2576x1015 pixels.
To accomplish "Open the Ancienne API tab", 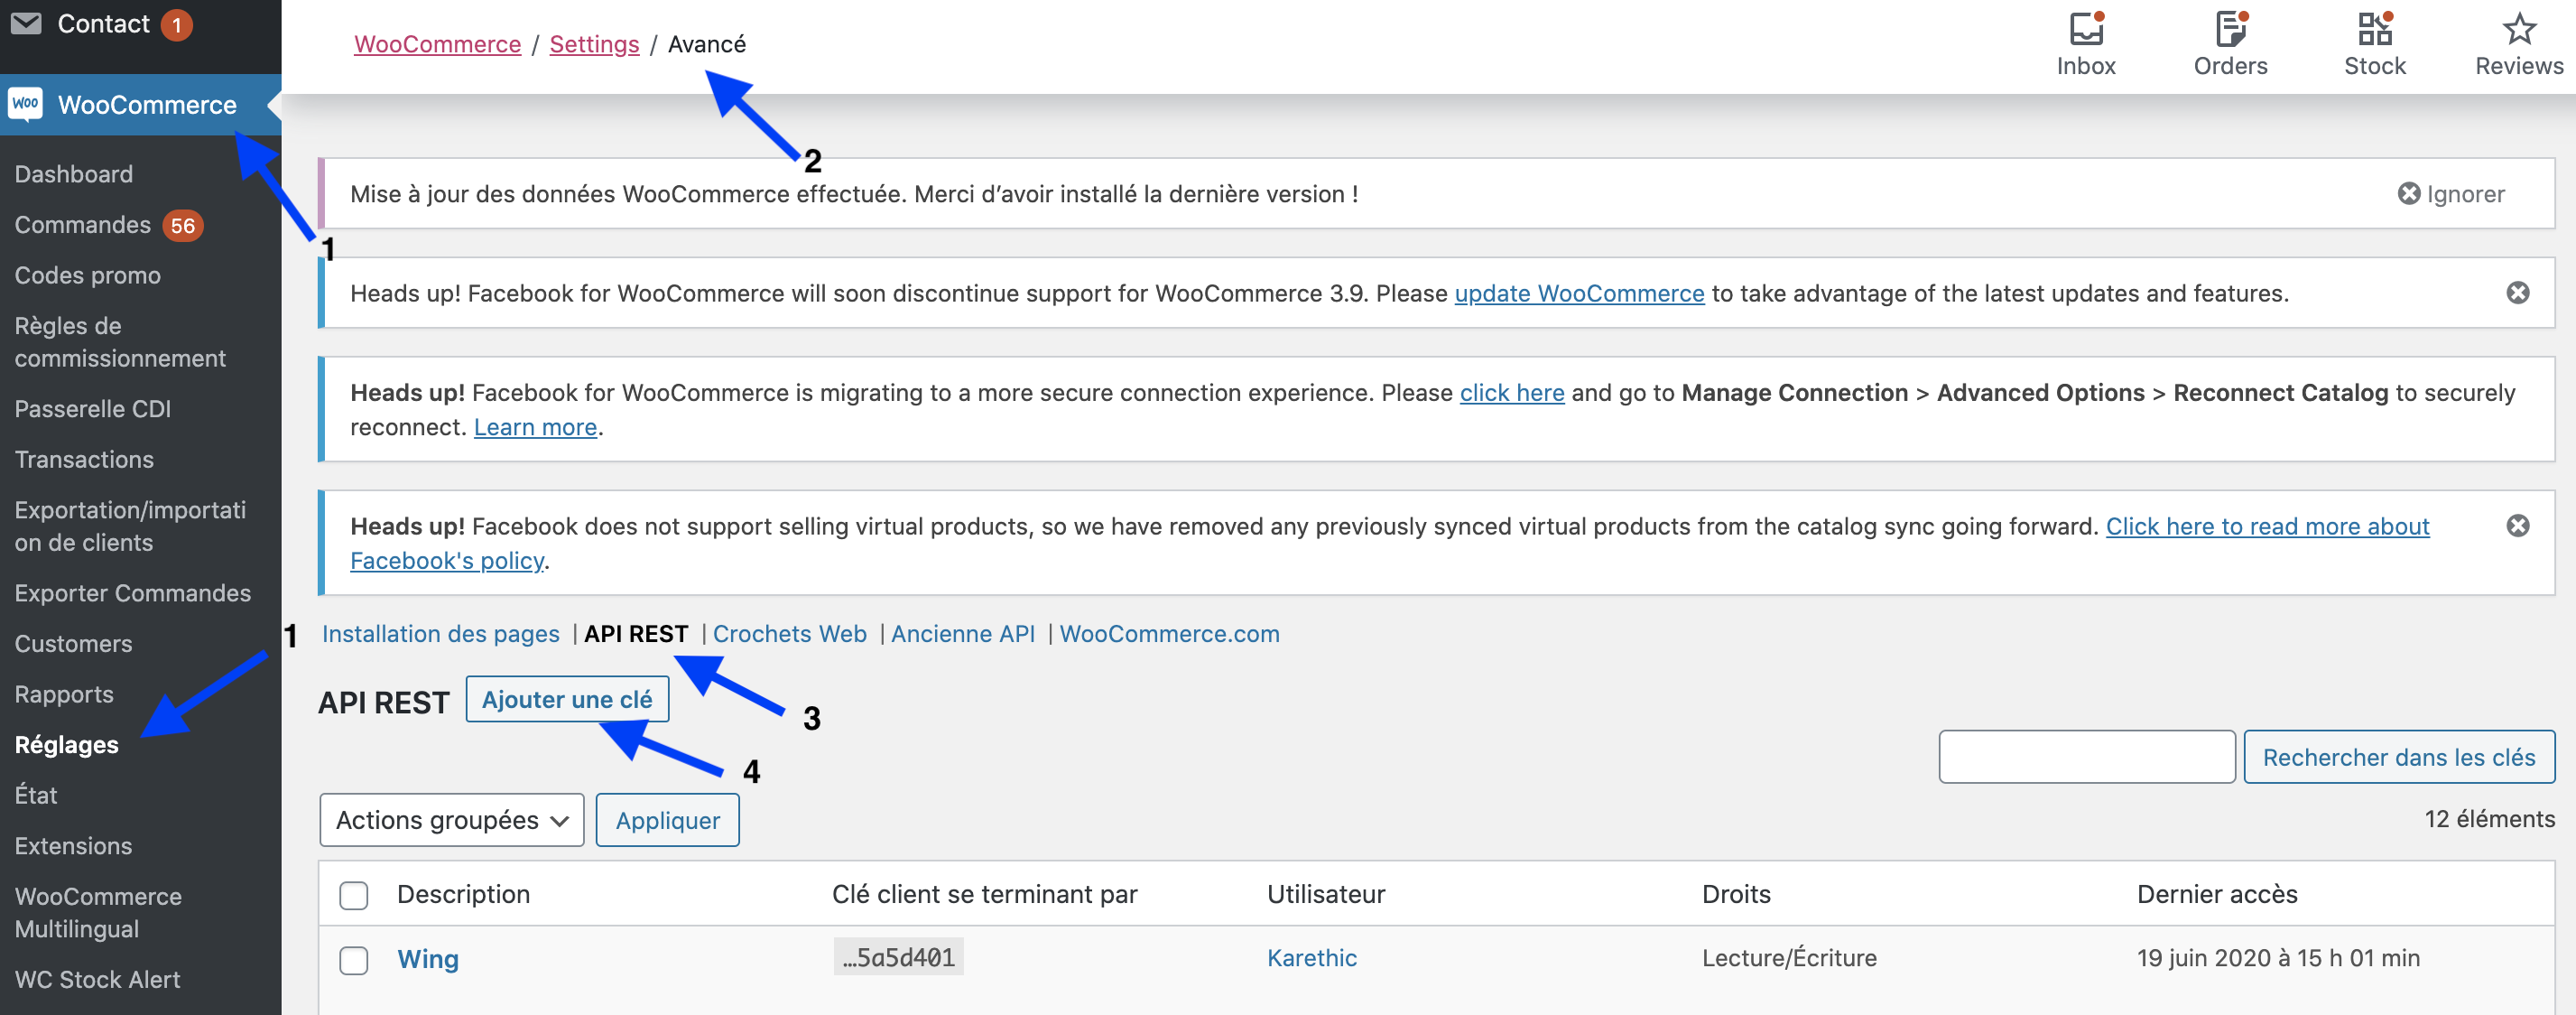I will point(962,633).
